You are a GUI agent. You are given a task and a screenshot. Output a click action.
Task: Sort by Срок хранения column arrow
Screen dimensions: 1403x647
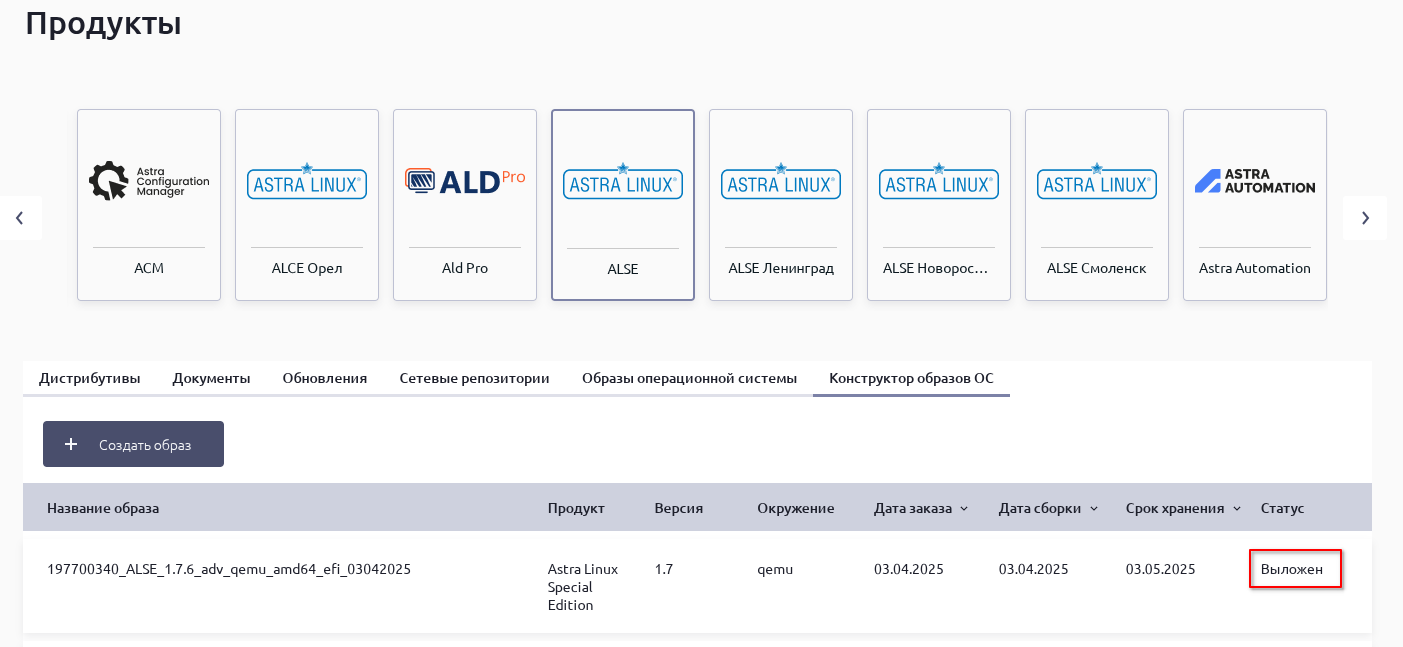coord(1237,509)
